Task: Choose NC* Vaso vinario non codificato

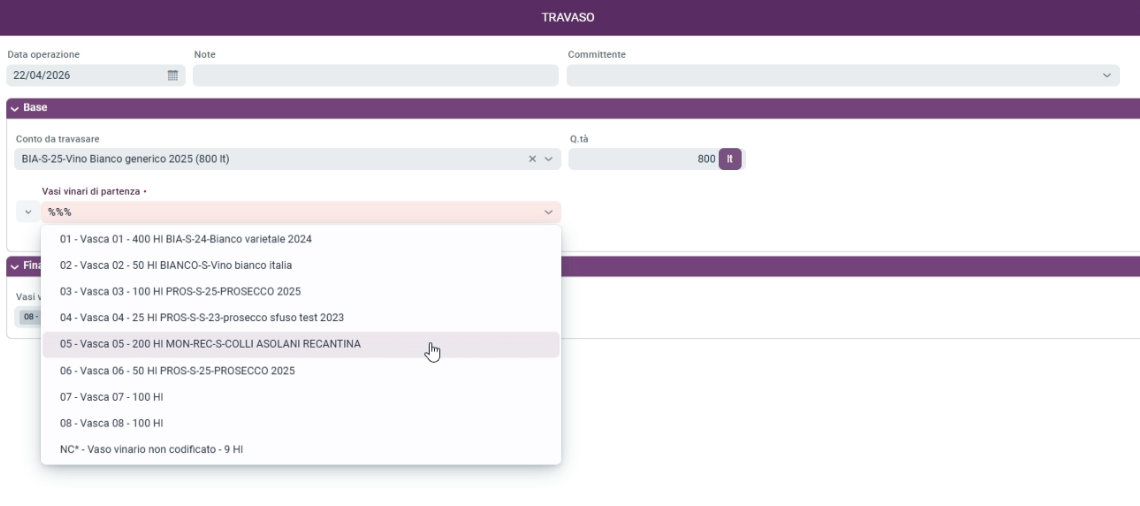Action: [301, 450]
